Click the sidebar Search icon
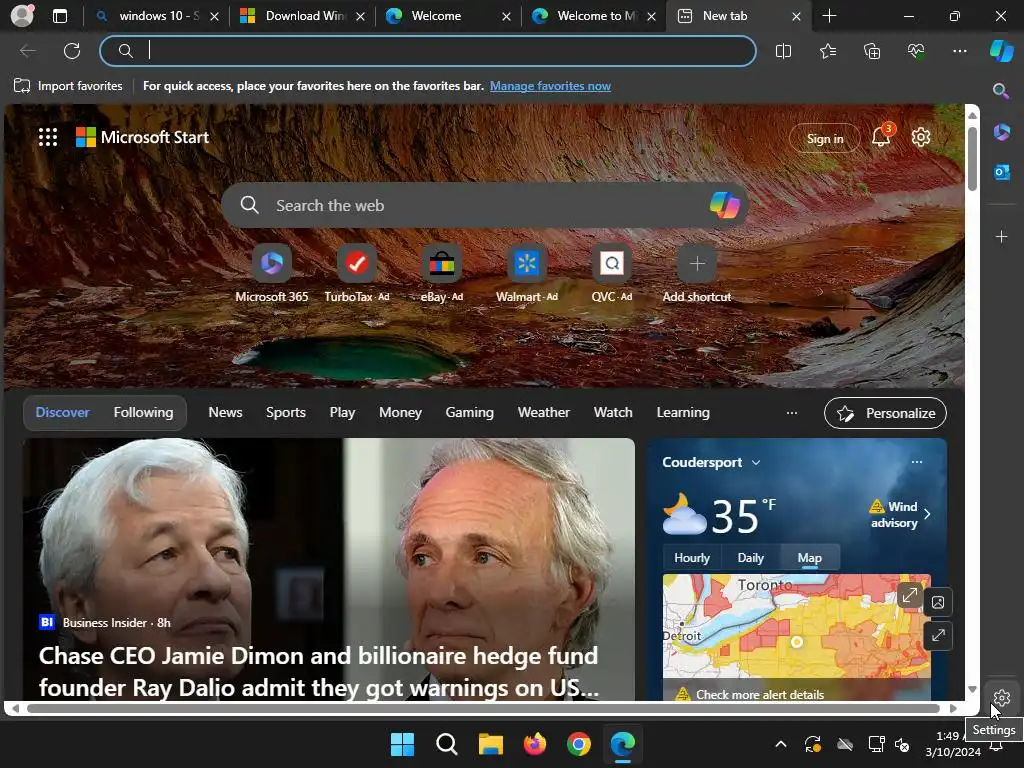Image resolution: width=1024 pixels, height=768 pixels. tap(1001, 91)
